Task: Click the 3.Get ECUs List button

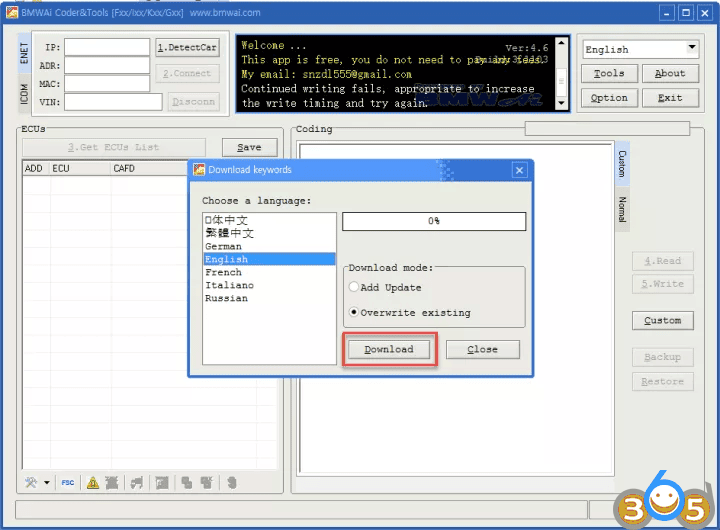Action: pyautogui.click(x=113, y=147)
